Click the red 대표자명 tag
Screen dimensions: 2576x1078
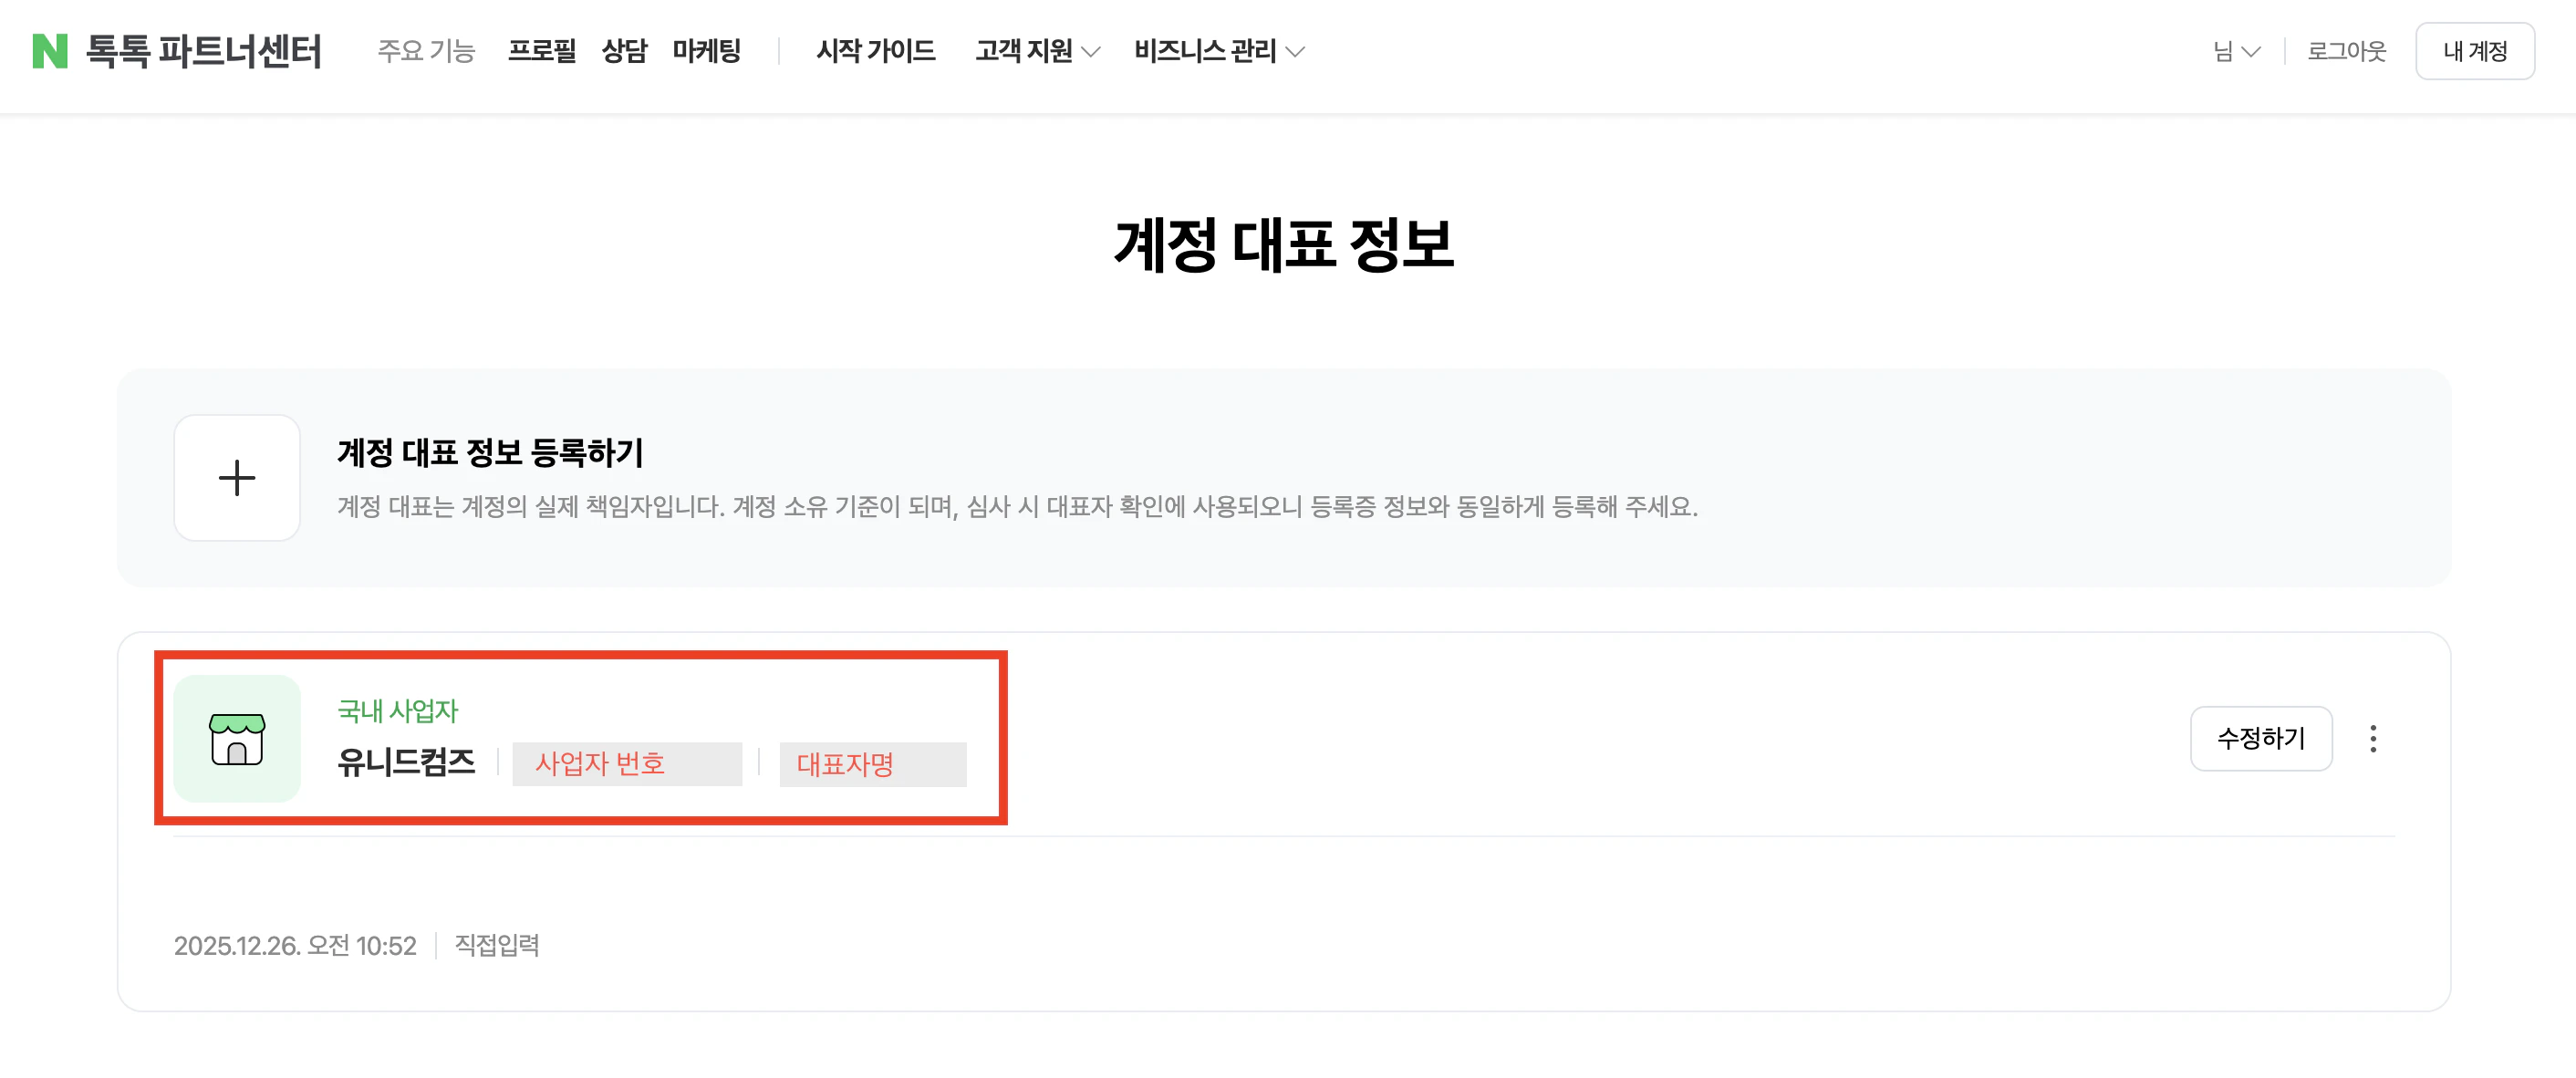(x=872, y=764)
